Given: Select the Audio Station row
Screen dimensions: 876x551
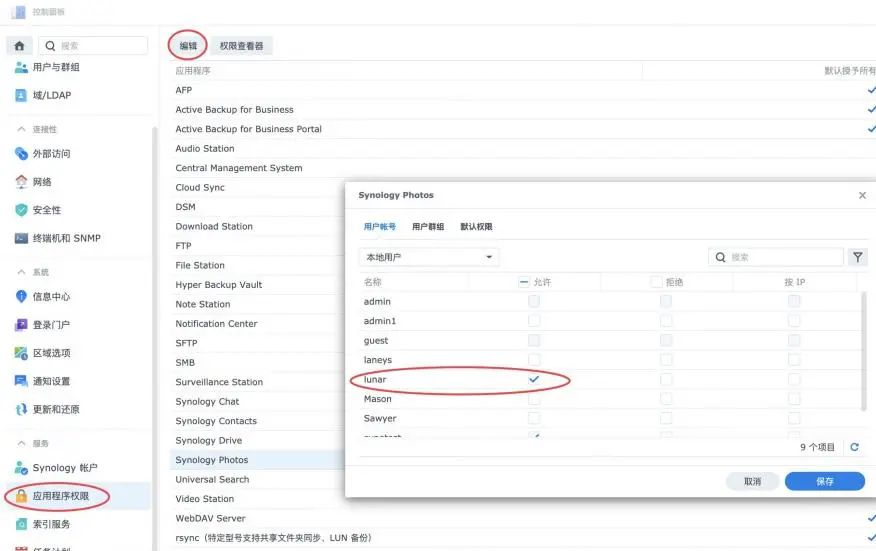Looking at the screenshot, I should coord(522,149).
